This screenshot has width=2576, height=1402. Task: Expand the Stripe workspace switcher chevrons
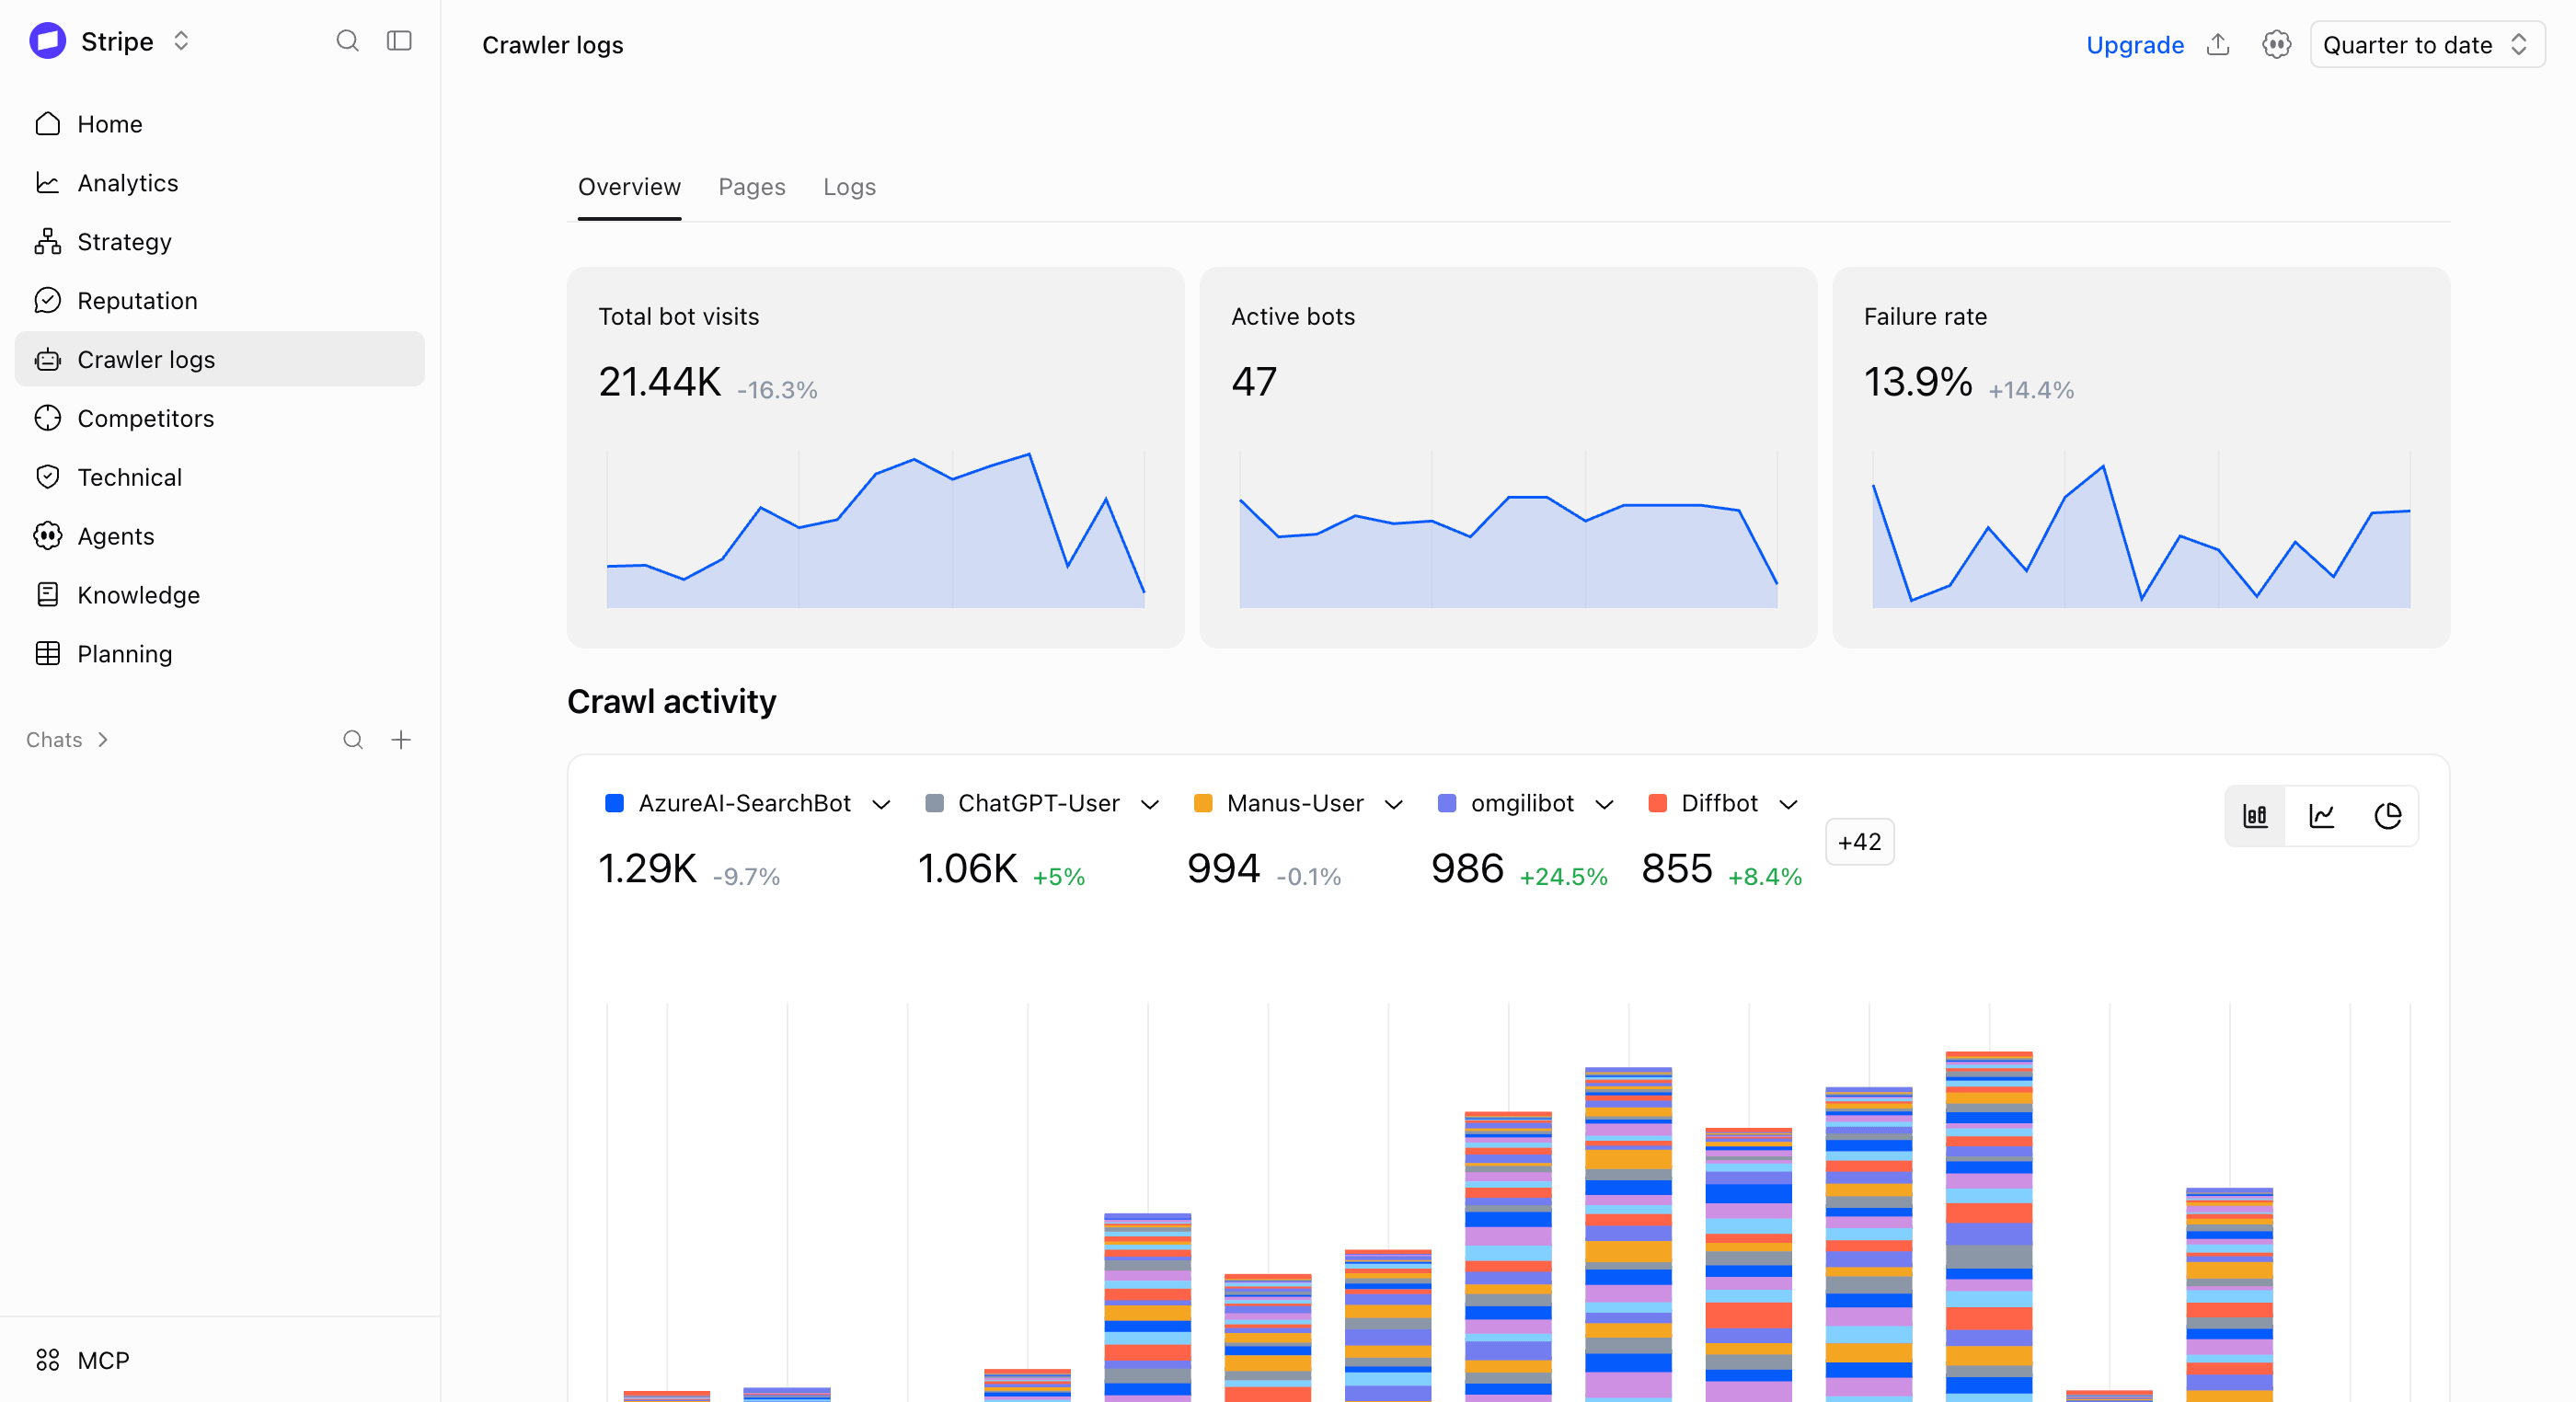click(181, 41)
